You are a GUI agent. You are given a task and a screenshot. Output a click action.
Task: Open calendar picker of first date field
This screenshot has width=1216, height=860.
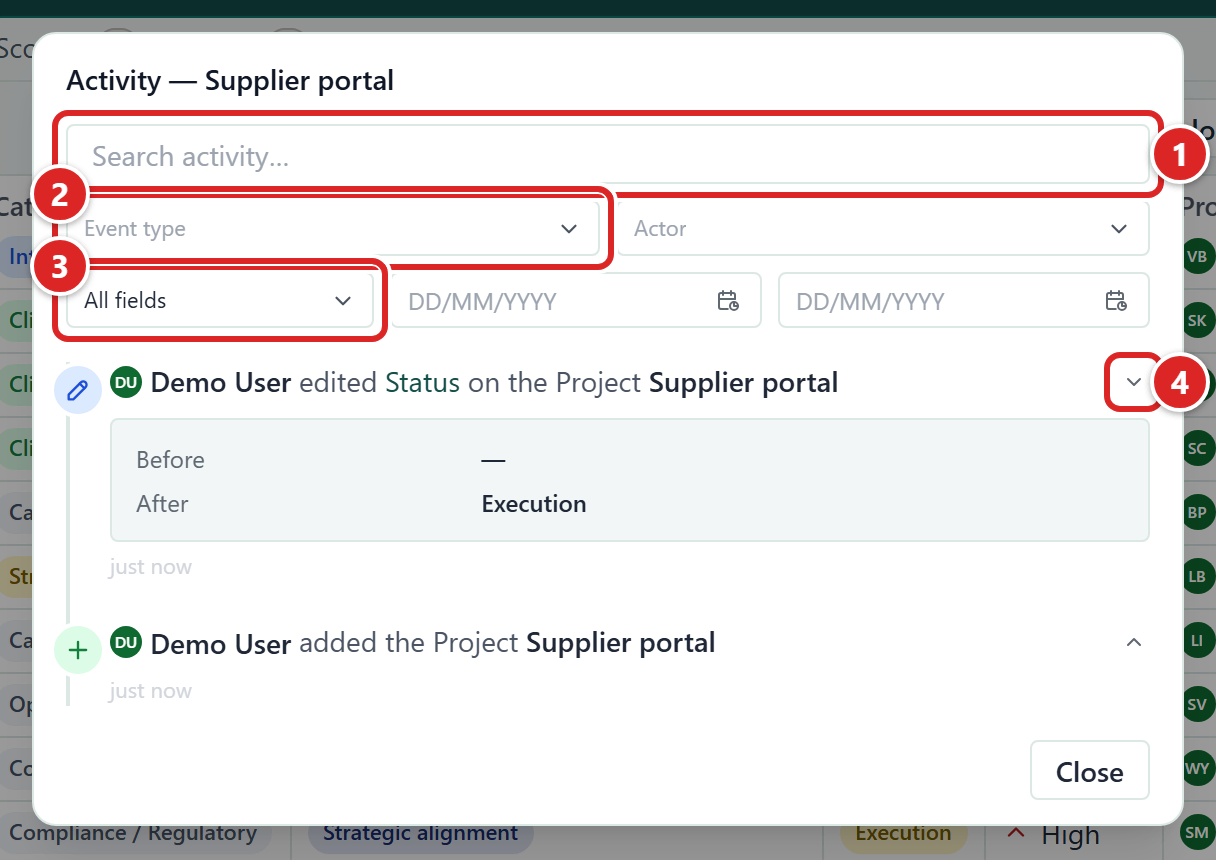(728, 301)
